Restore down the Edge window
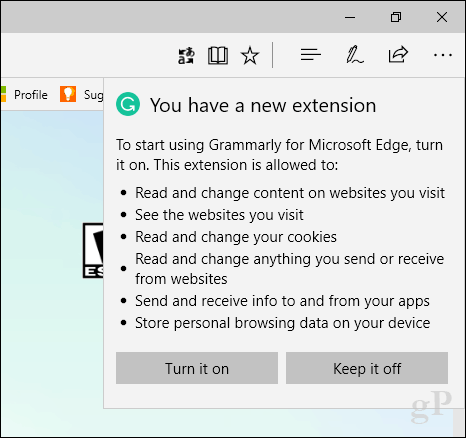The height and width of the screenshot is (438, 466). (x=396, y=17)
